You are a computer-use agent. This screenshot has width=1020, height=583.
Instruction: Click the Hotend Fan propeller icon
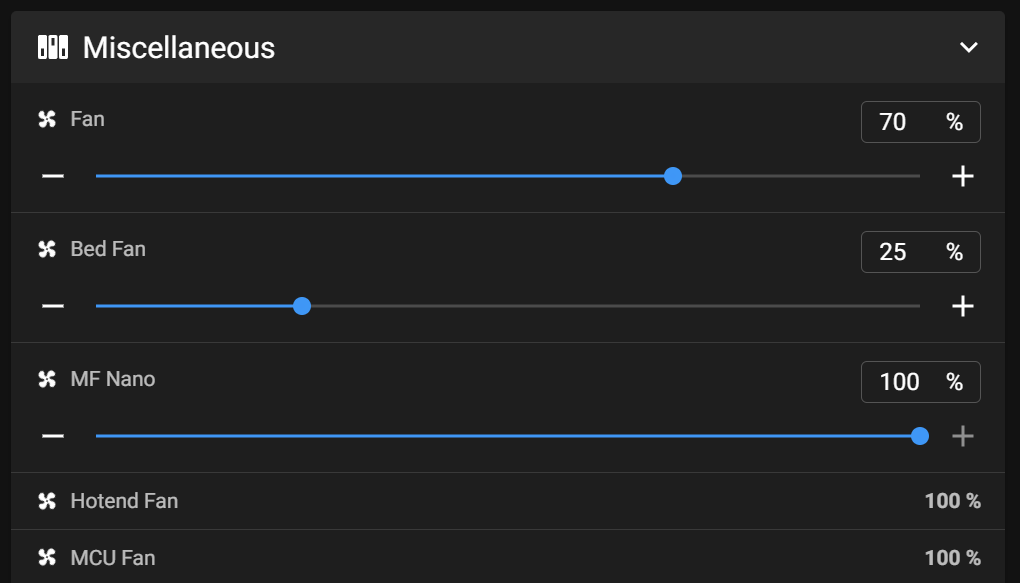(47, 501)
